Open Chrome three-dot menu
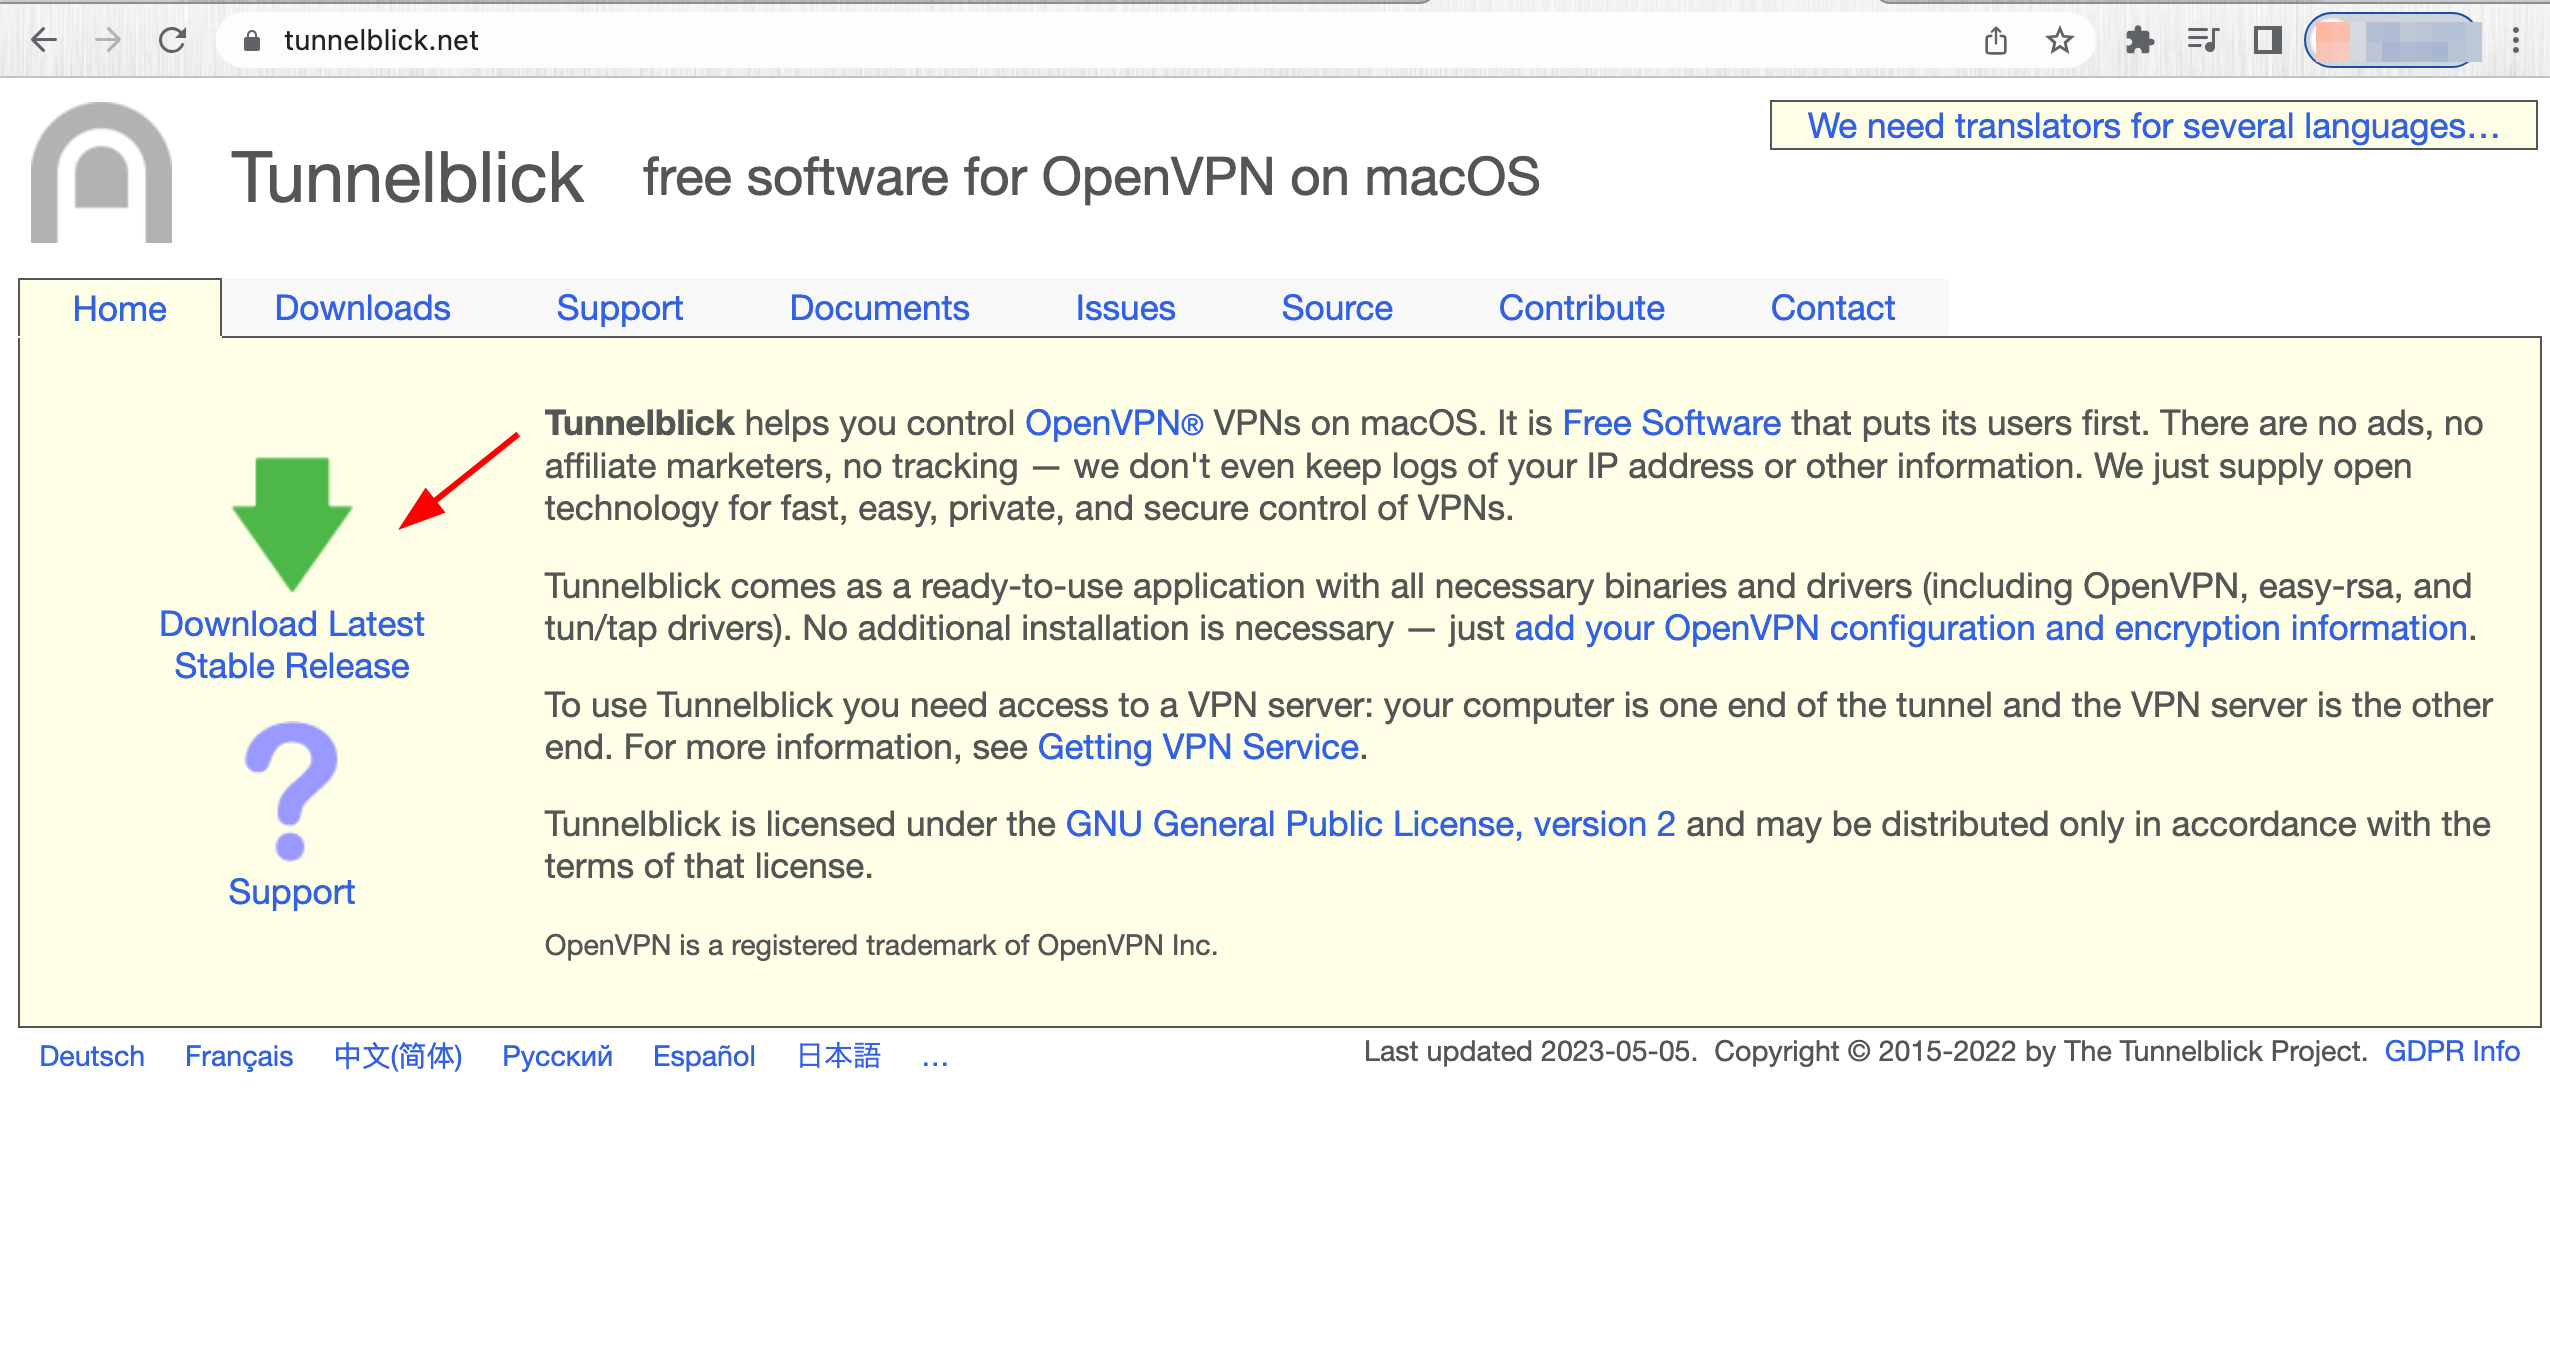Screen dimensions: 2550x1368 [x=2515, y=40]
